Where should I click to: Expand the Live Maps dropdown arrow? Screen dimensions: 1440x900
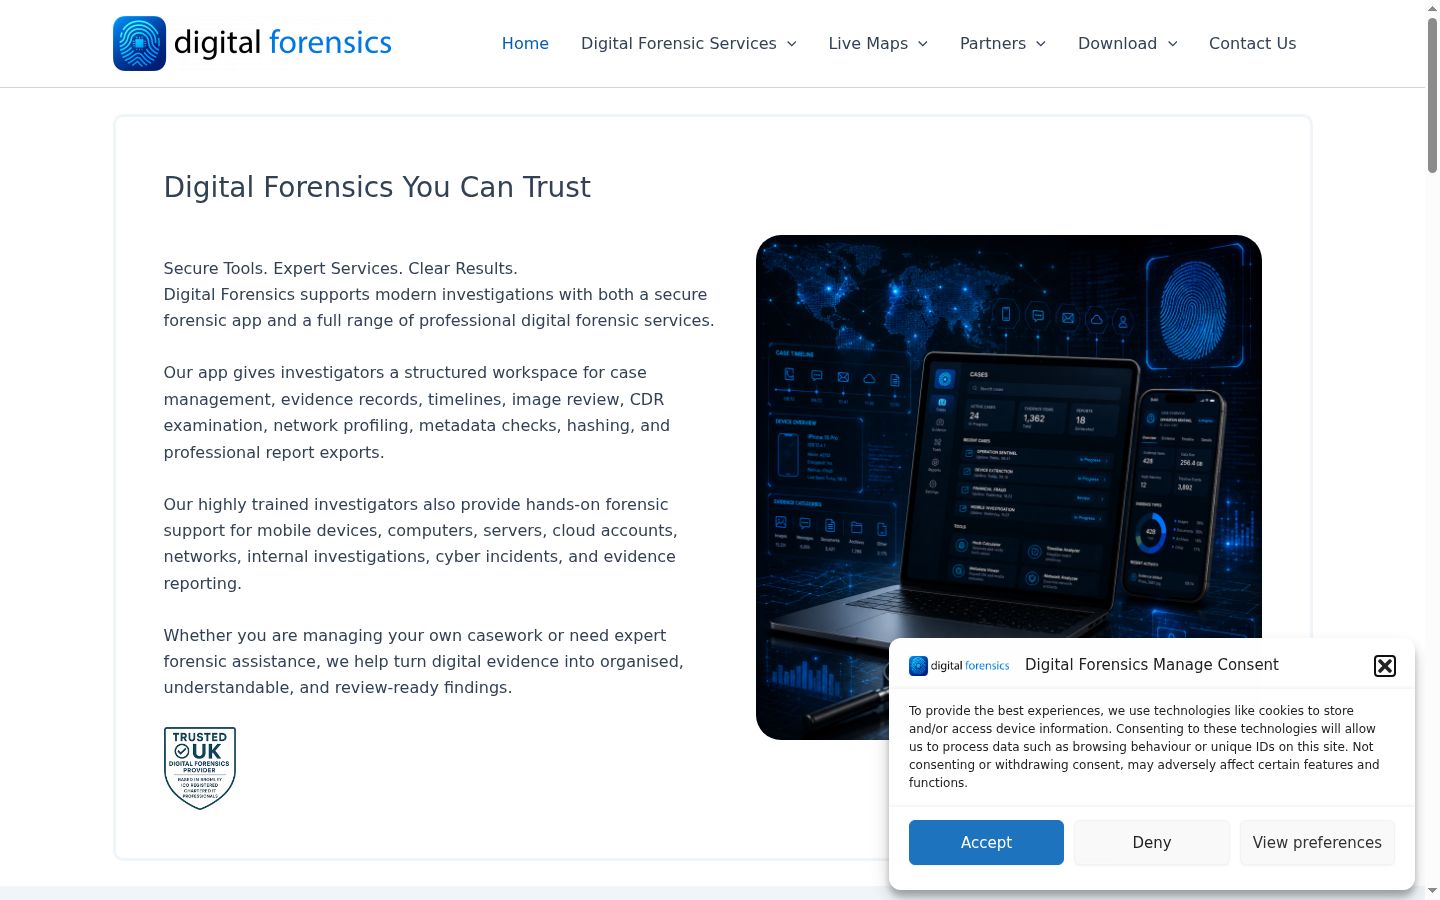tap(923, 44)
